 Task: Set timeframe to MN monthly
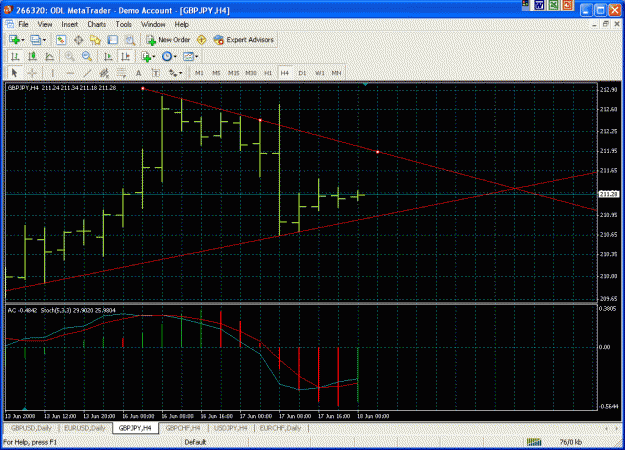tap(336, 73)
